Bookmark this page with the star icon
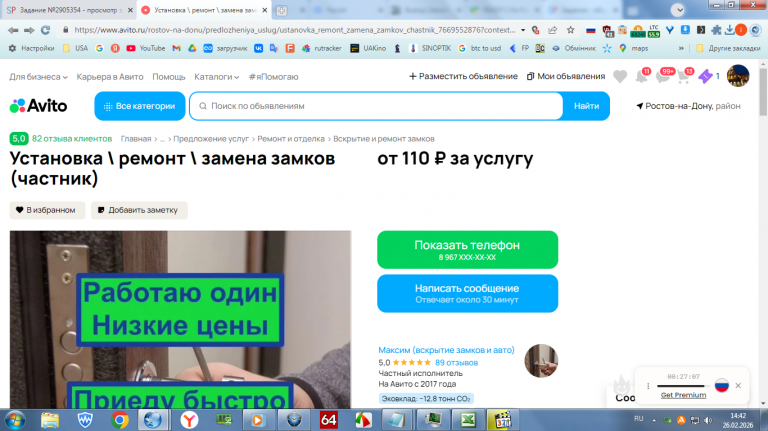The image size is (768, 431). pos(571,30)
